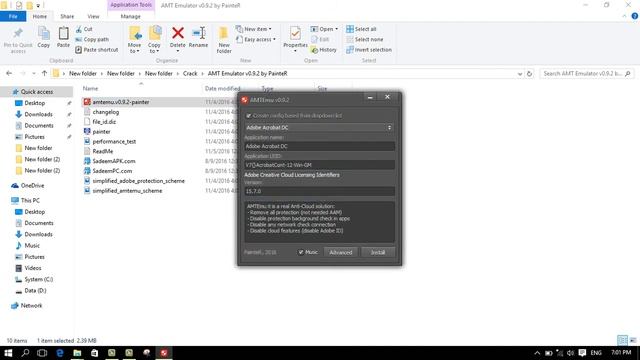Select the simplified_amtemu_scheme file
Image resolution: width=640 pixels, height=360 pixels.
[x=127, y=191]
